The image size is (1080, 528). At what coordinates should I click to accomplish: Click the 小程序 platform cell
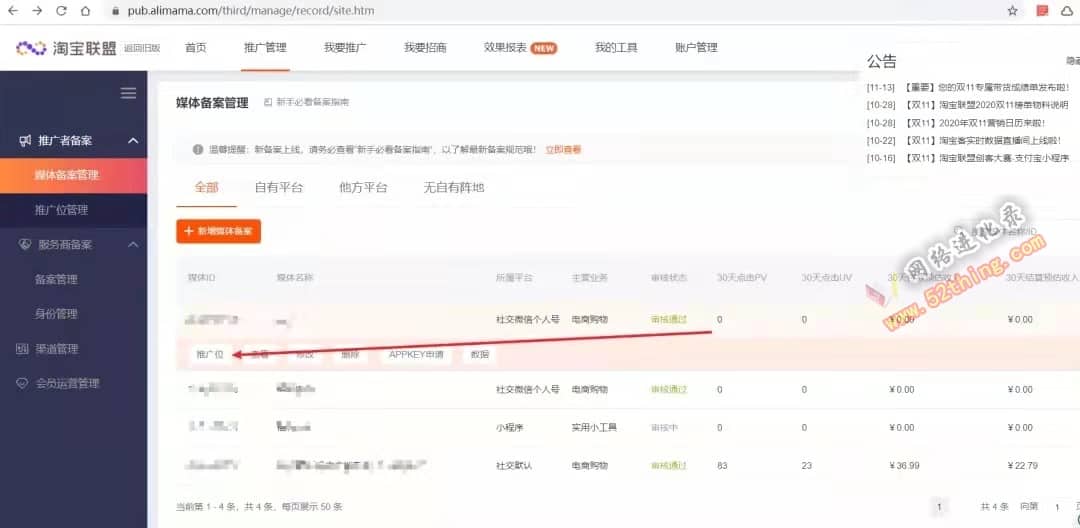pyautogui.click(x=510, y=427)
